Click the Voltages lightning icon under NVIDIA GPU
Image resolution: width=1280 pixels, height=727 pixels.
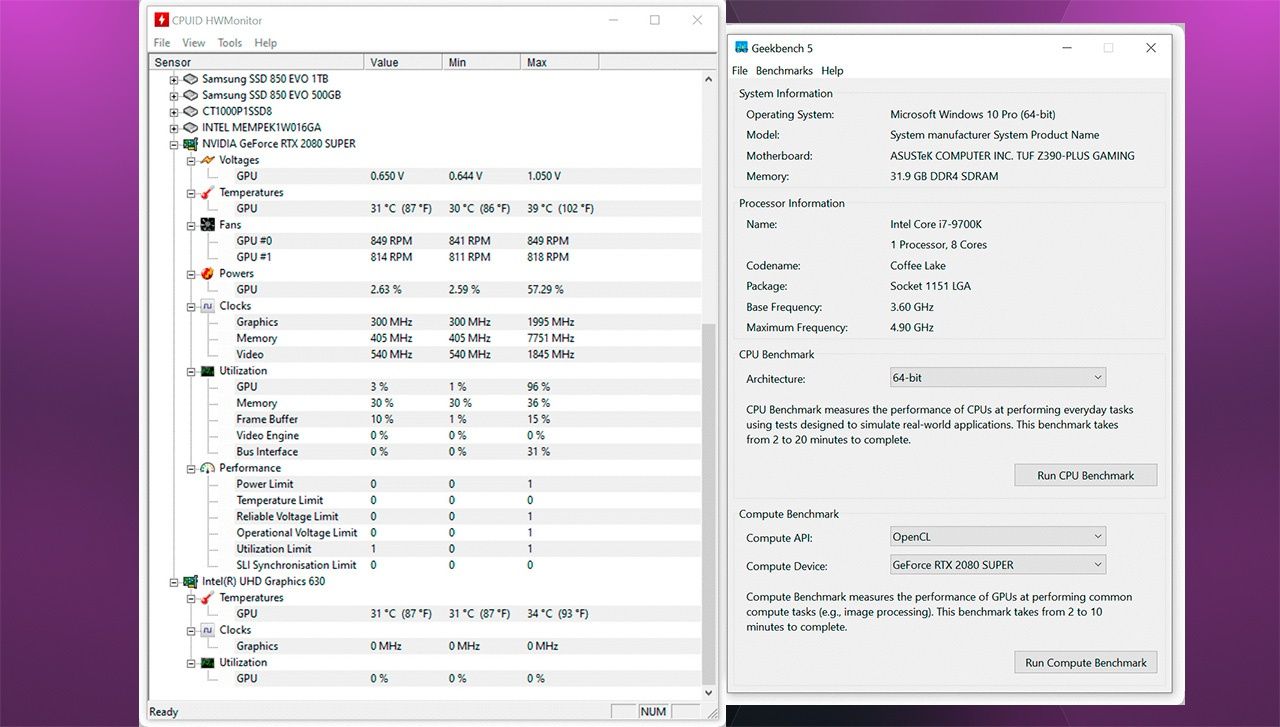click(x=207, y=160)
